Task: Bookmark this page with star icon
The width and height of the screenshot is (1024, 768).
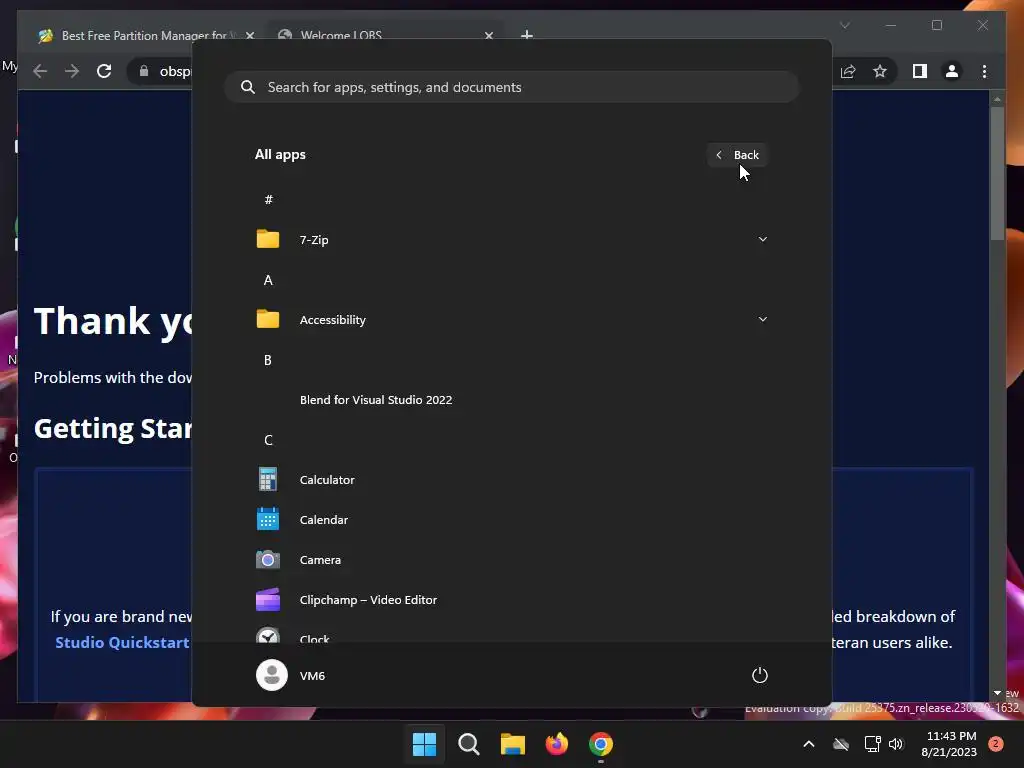Action: [x=880, y=71]
